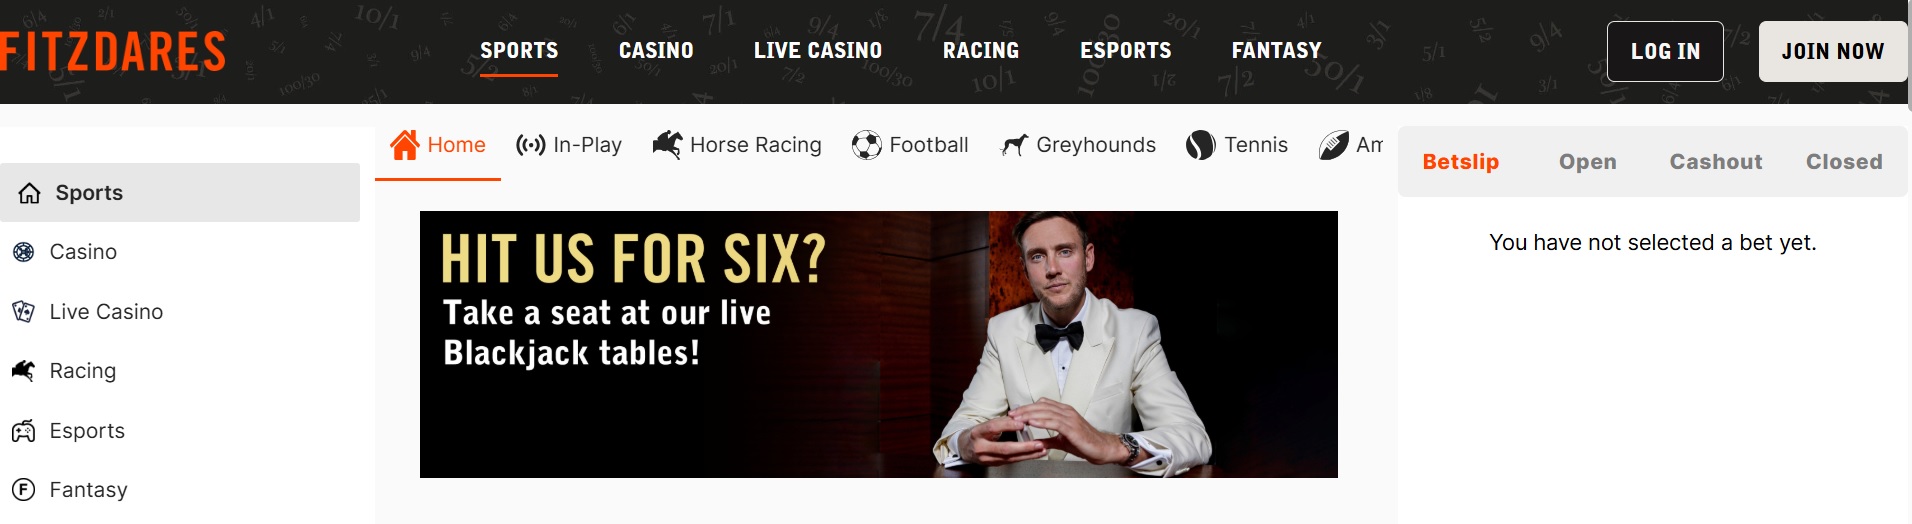Viewport: 1912px width, 524px height.
Task: Click the Fitzdares logo
Action: tap(112, 52)
